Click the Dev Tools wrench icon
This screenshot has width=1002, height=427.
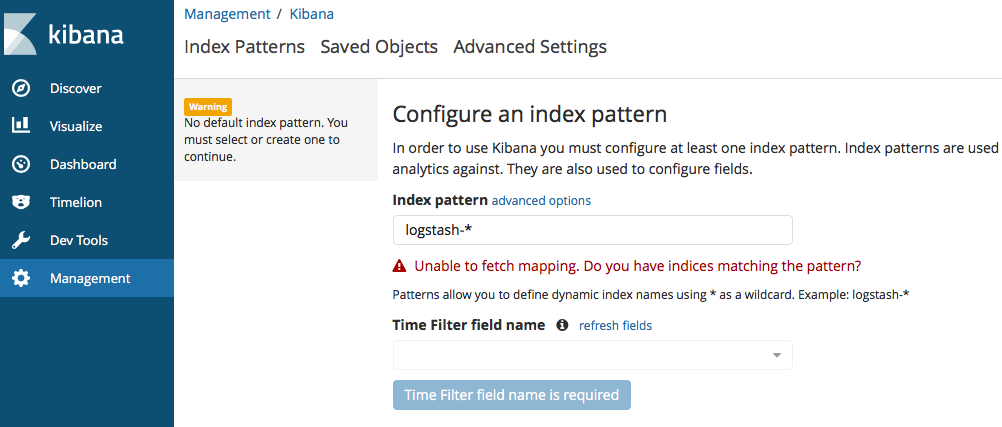[x=20, y=240]
